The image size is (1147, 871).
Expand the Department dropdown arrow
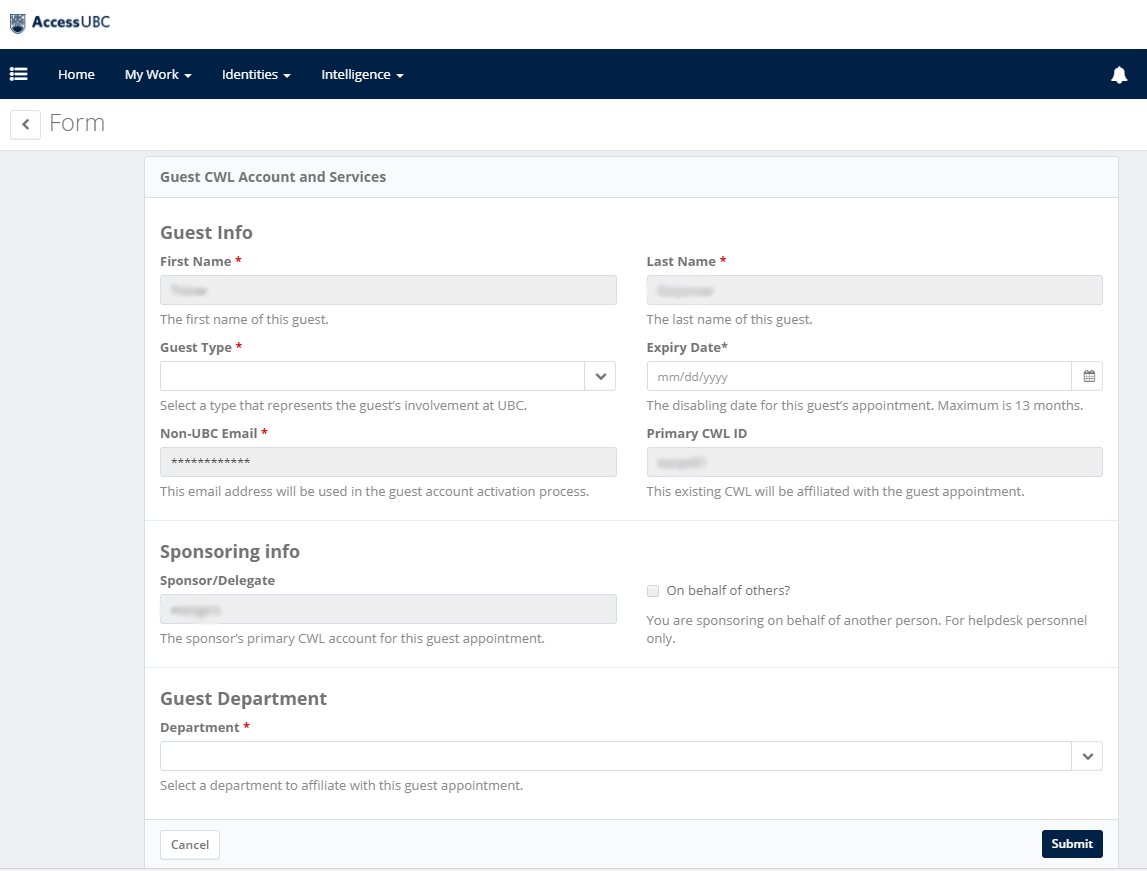1087,756
